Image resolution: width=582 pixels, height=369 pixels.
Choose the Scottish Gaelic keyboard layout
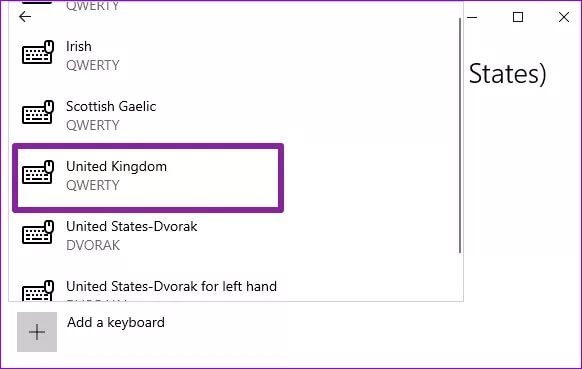236,115
